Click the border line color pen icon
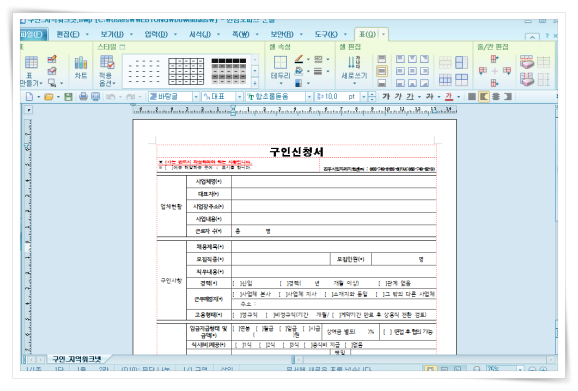 click(299, 59)
